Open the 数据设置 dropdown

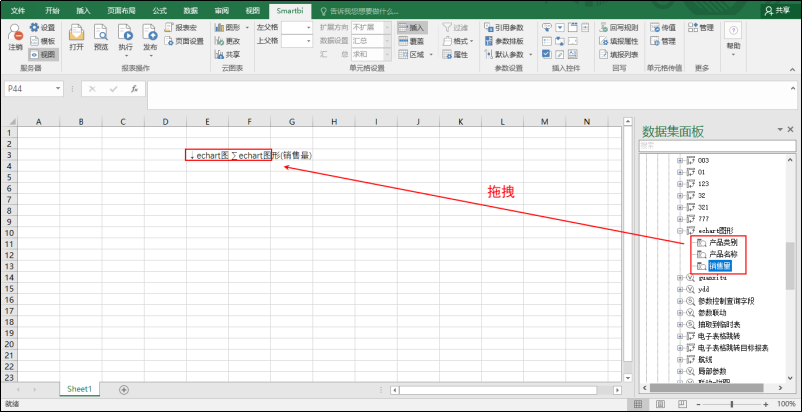[387, 41]
